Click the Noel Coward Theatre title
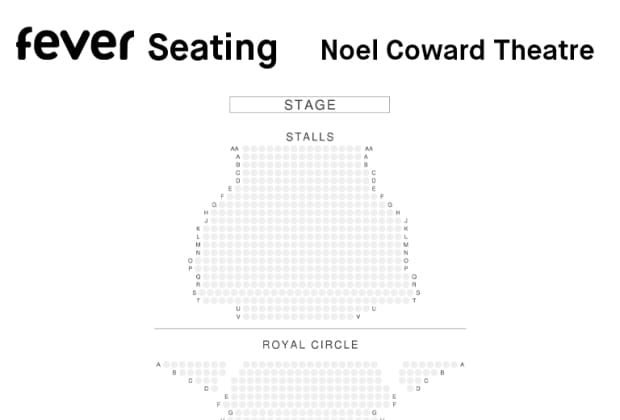This screenshot has height=420, width=620. [457, 50]
